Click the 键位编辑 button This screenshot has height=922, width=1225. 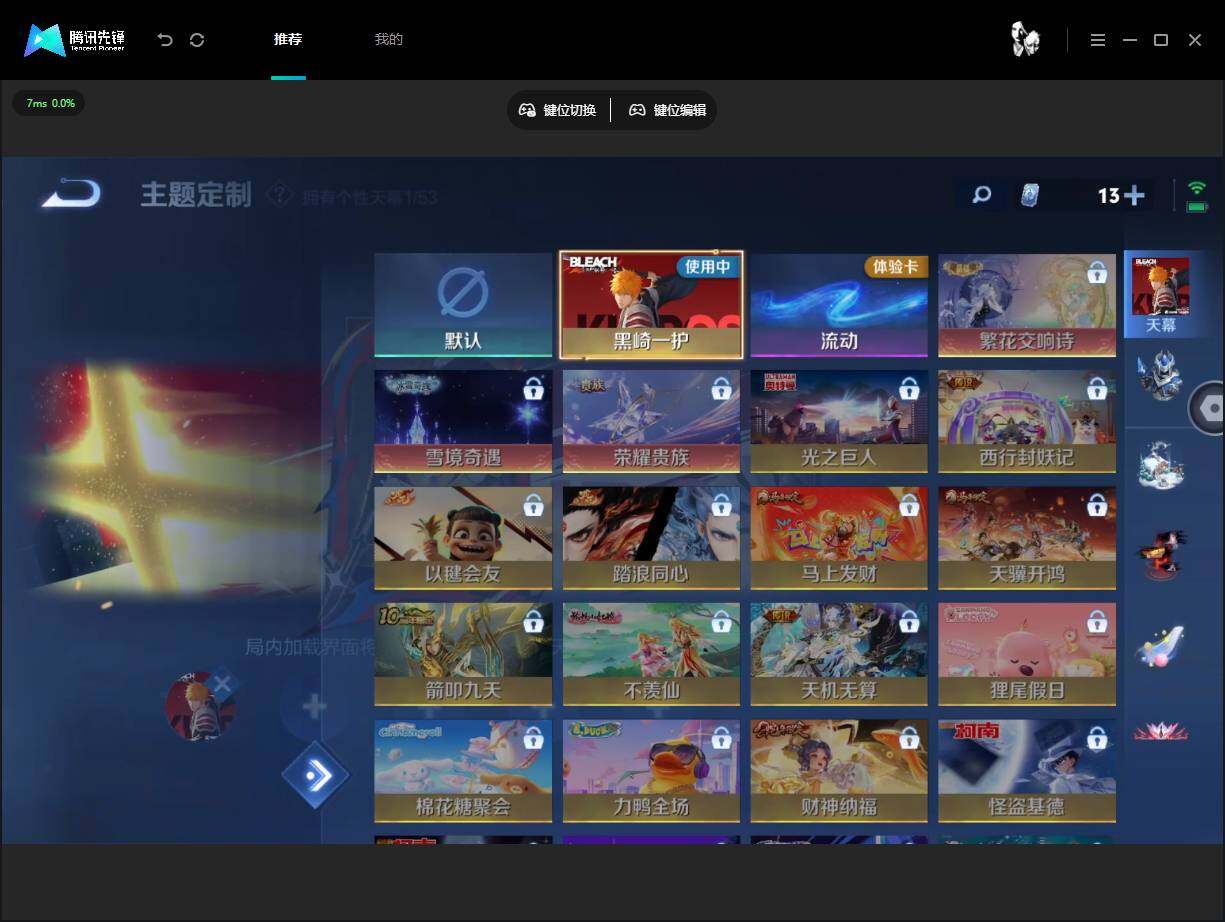click(667, 110)
